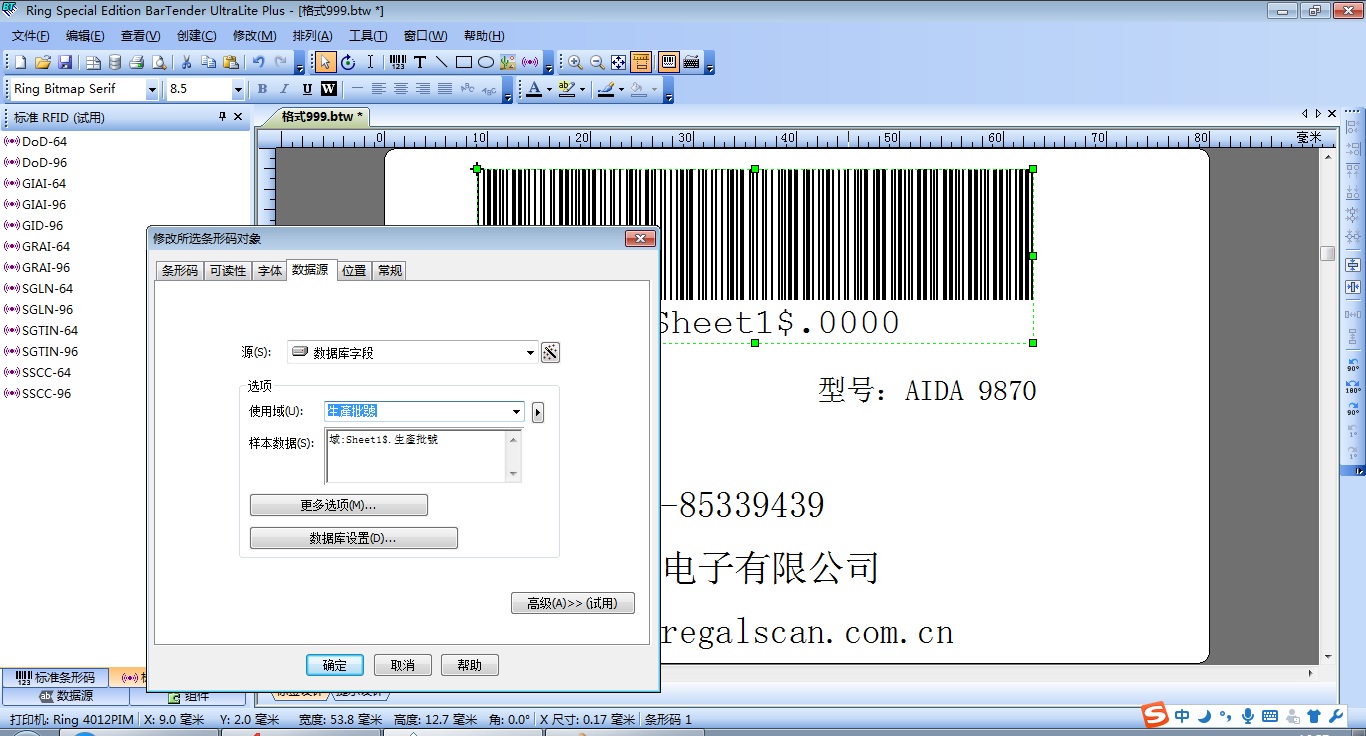Viewport: 1366px width, 736px height.
Task: Apply line color swatch
Action: (x=606, y=89)
